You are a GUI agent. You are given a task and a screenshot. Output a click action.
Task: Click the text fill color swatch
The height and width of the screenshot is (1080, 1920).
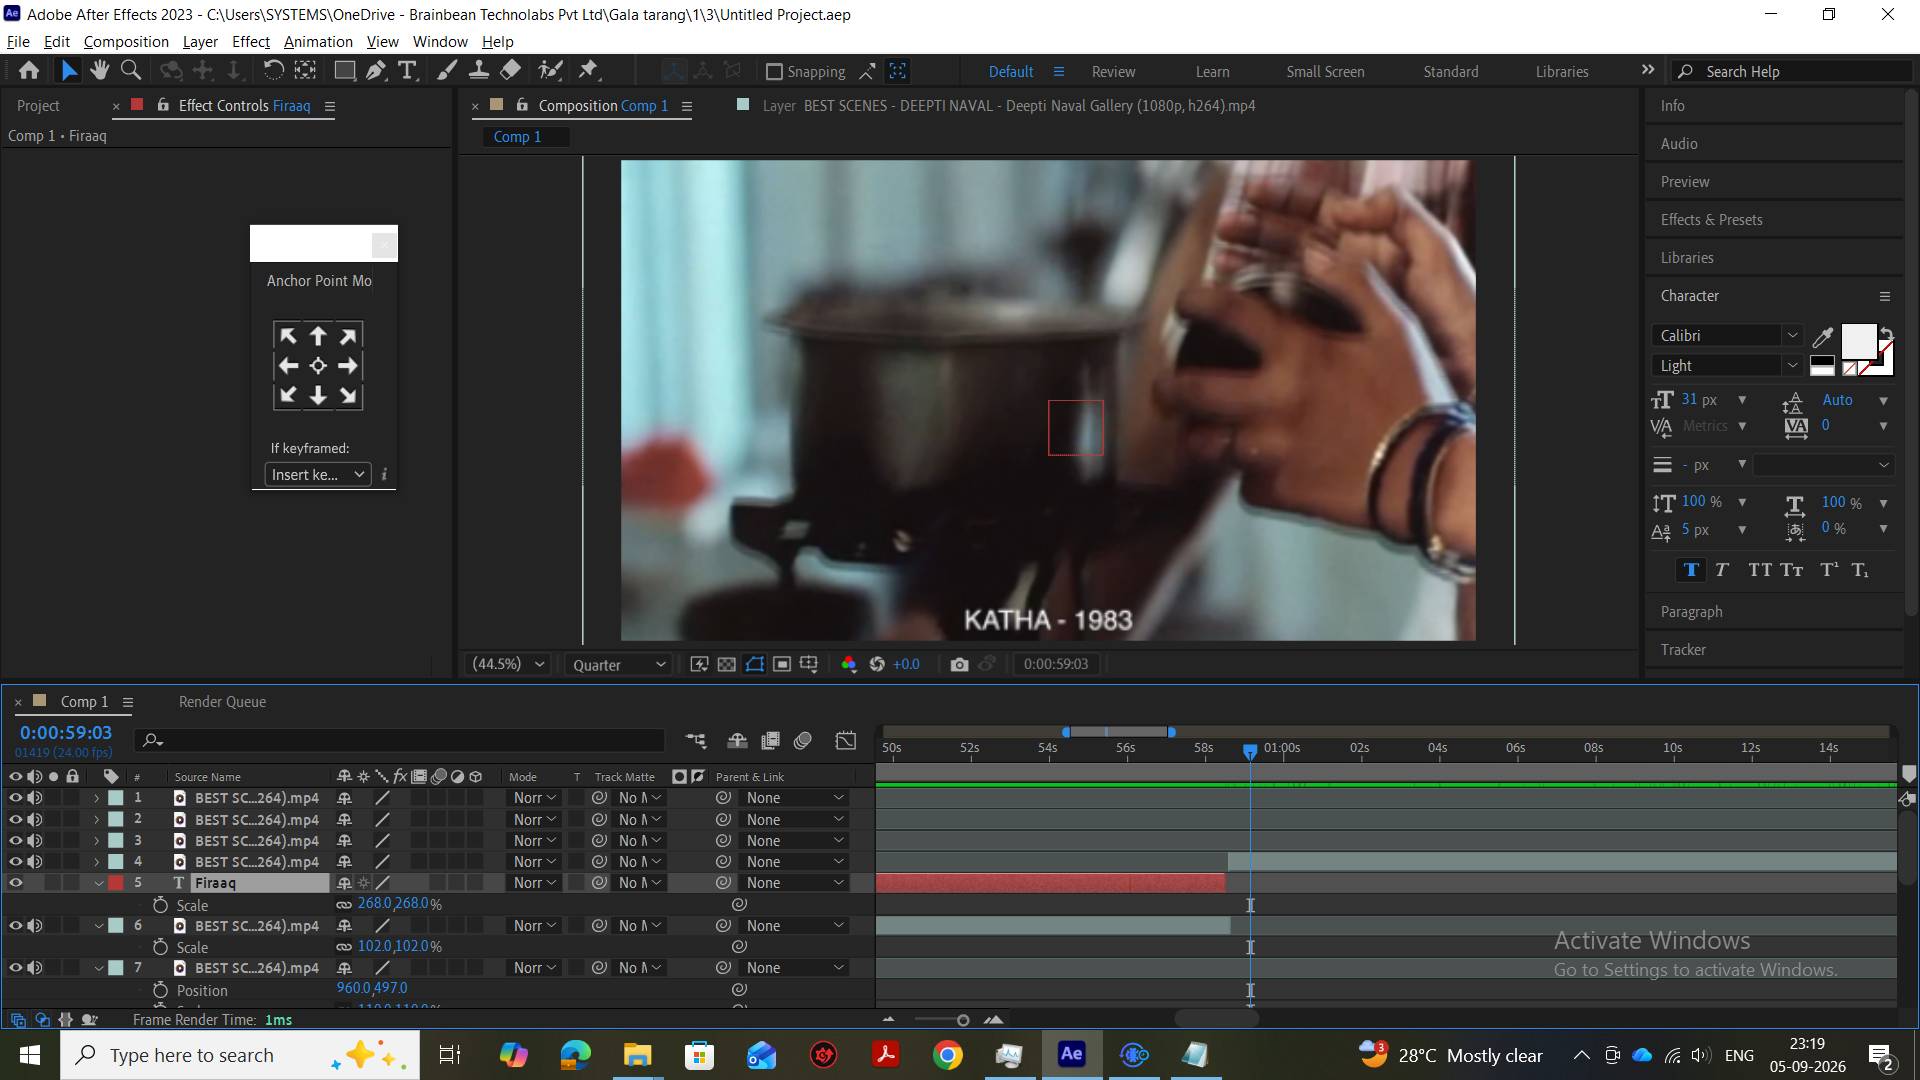pyautogui.click(x=1859, y=343)
